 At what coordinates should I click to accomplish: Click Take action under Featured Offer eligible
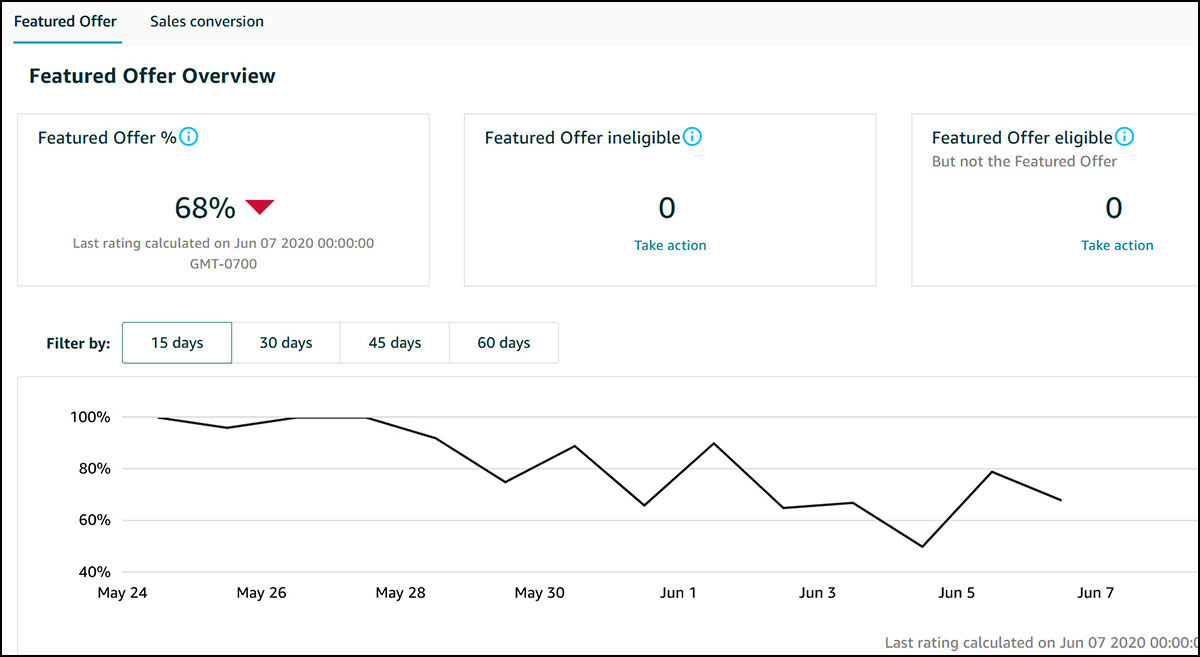tap(1117, 245)
